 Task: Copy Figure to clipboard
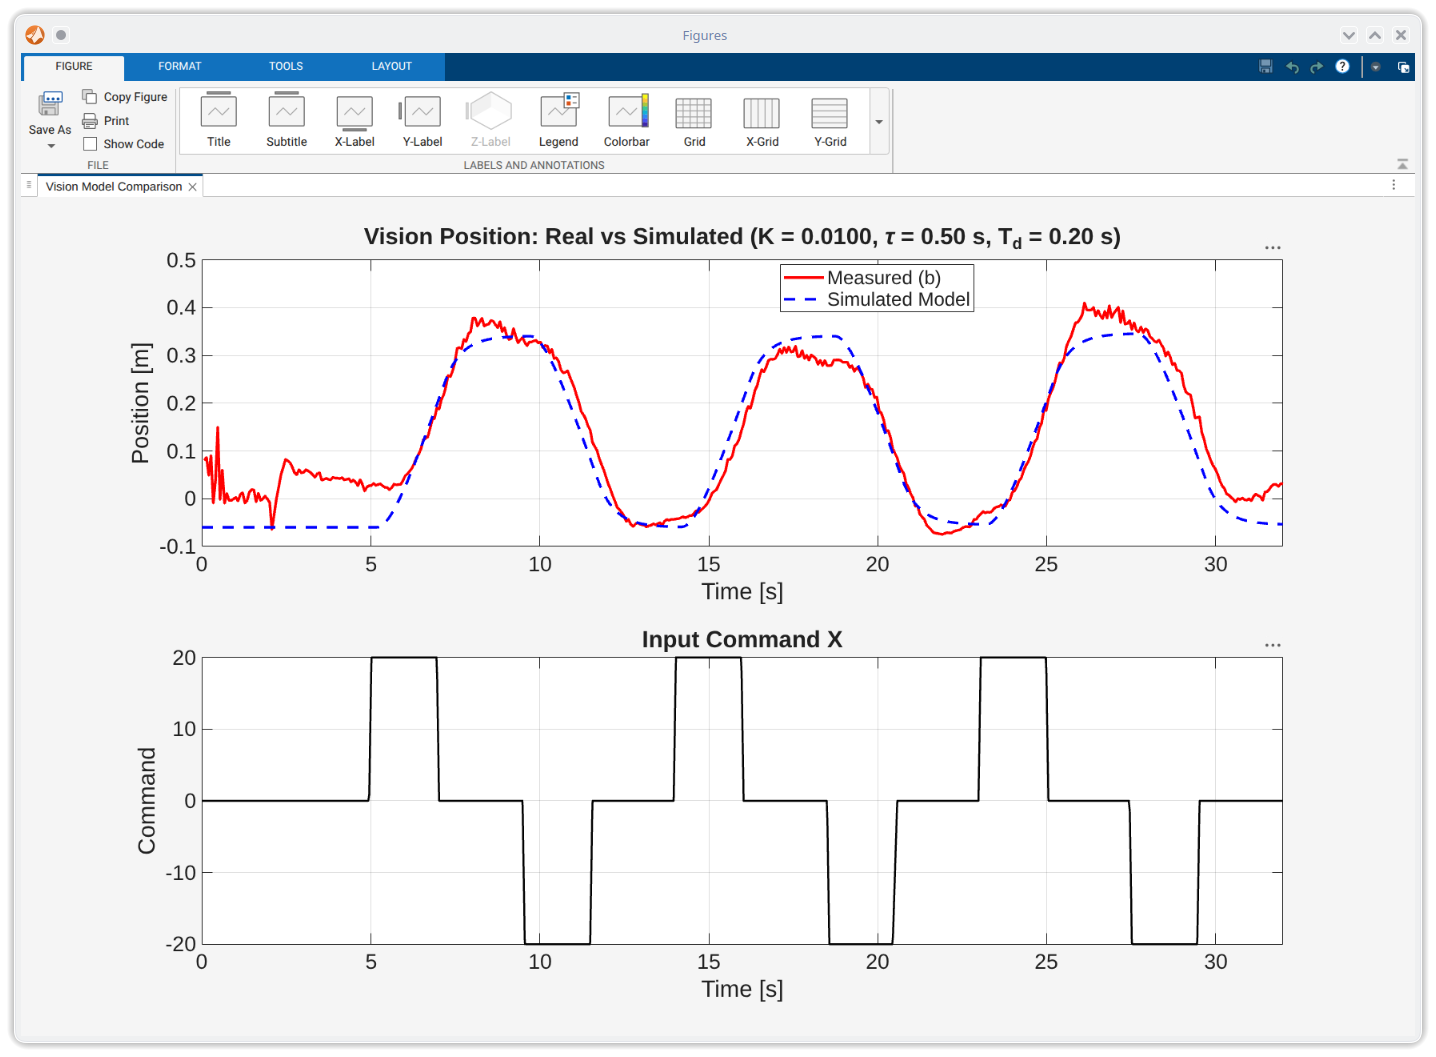point(125,97)
